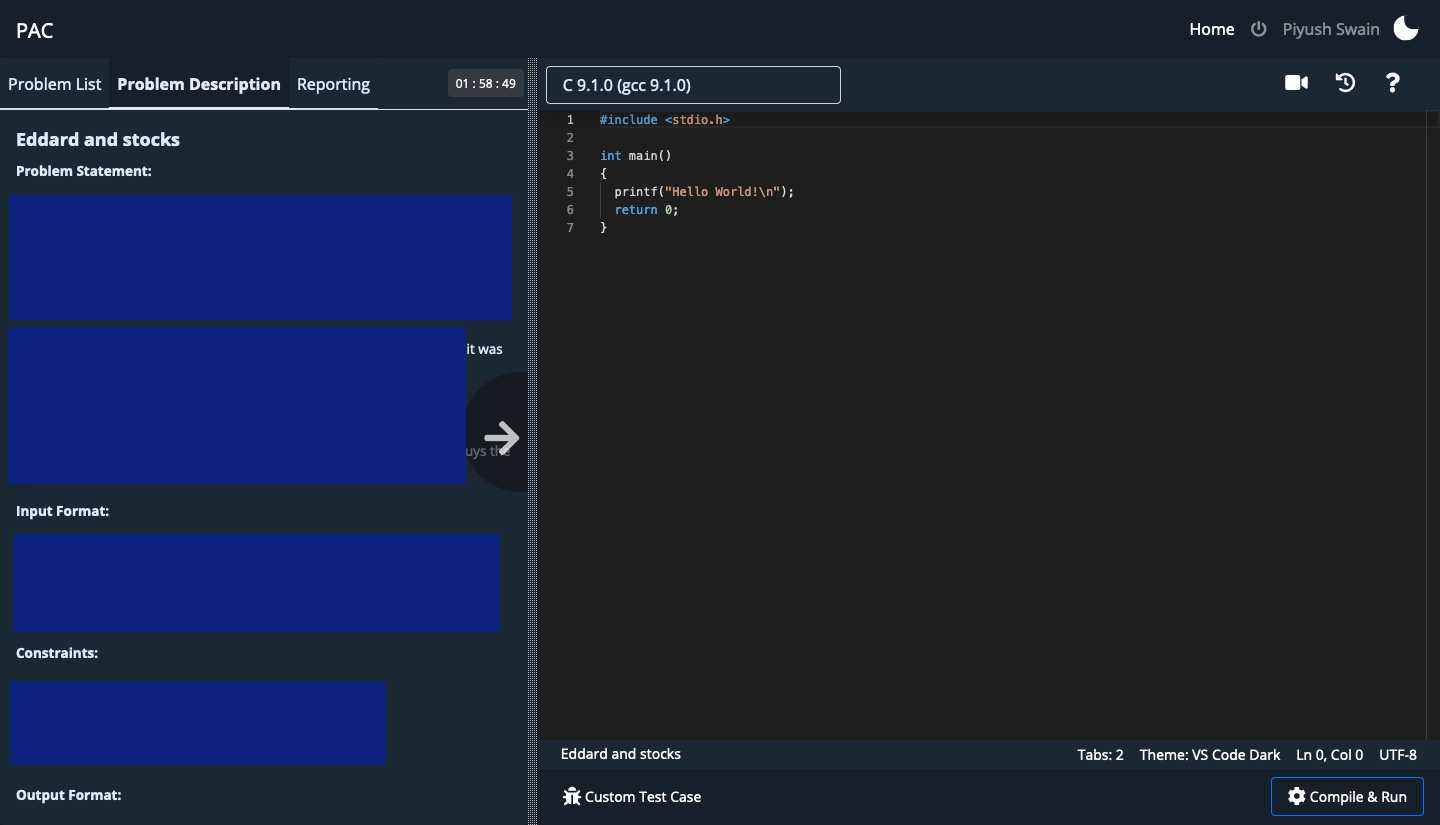Click the Ln 0, Col 0 indicator
Image resolution: width=1440 pixels, height=825 pixels.
point(1329,755)
